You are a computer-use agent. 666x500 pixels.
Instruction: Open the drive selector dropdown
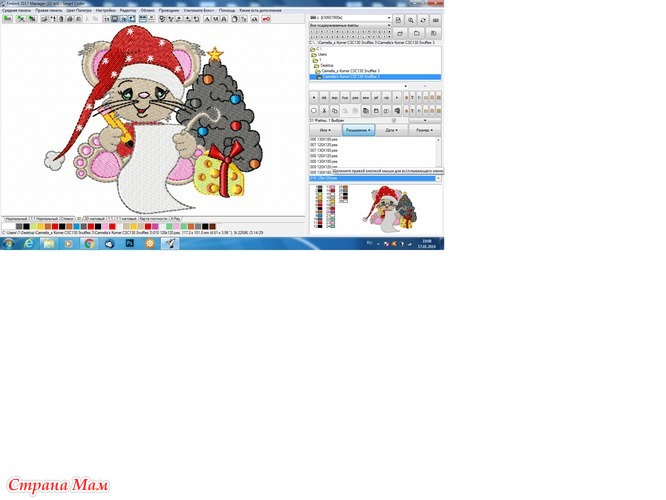(x=389, y=18)
